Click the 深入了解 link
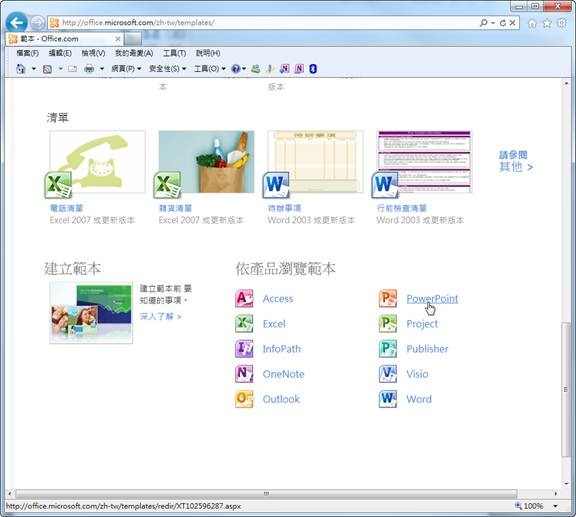This screenshot has width=576, height=517. pyautogui.click(x=161, y=316)
